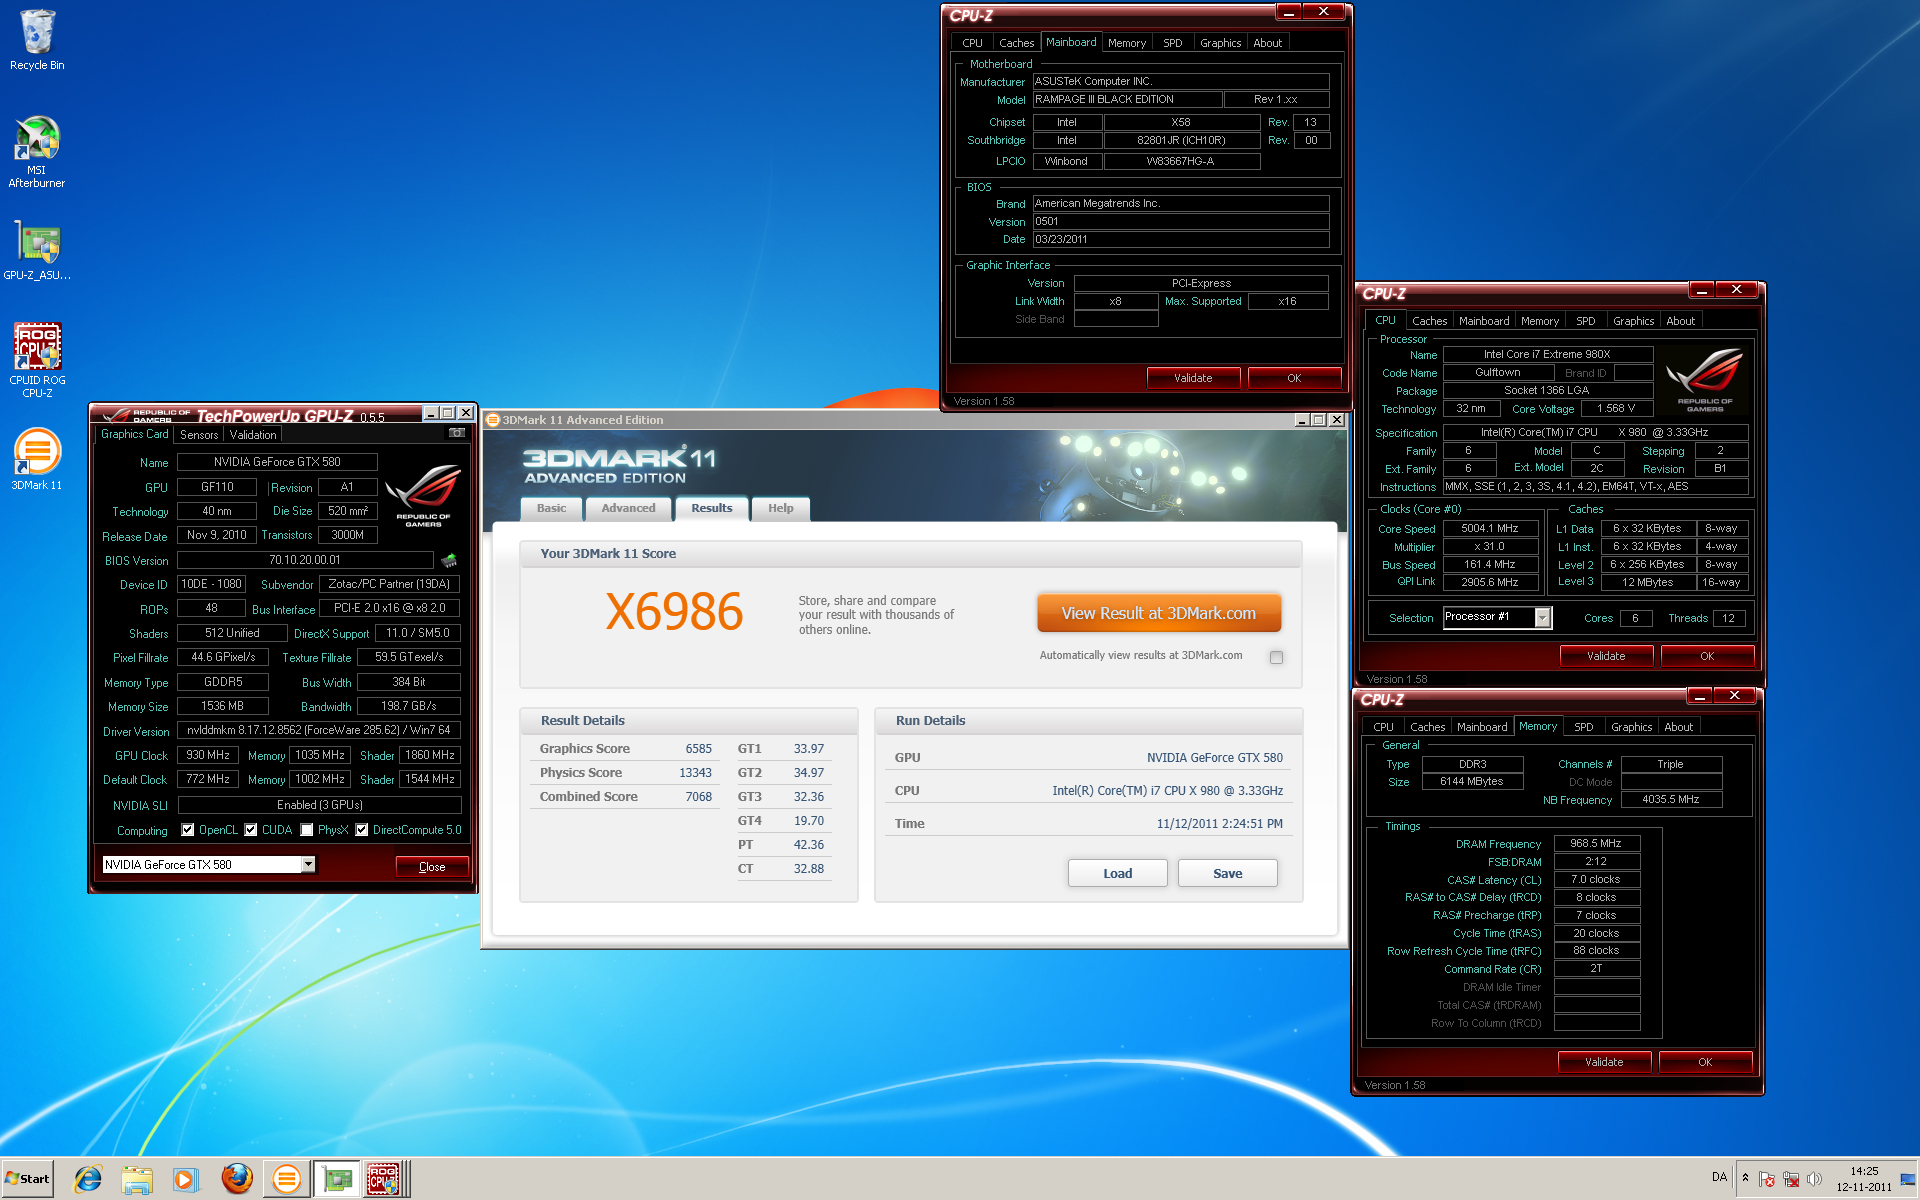Launch MSI Afterburner from the desktop
This screenshot has width=1920, height=1200.
[x=37, y=151]
